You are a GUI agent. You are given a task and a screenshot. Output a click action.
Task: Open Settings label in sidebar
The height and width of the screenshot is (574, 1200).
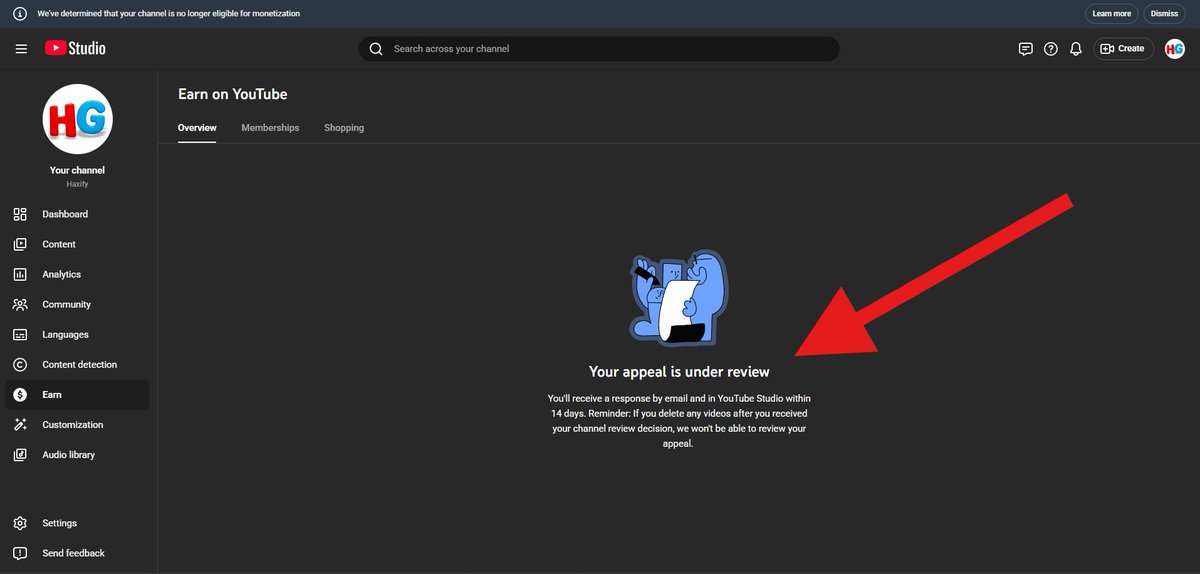[60, 523]
